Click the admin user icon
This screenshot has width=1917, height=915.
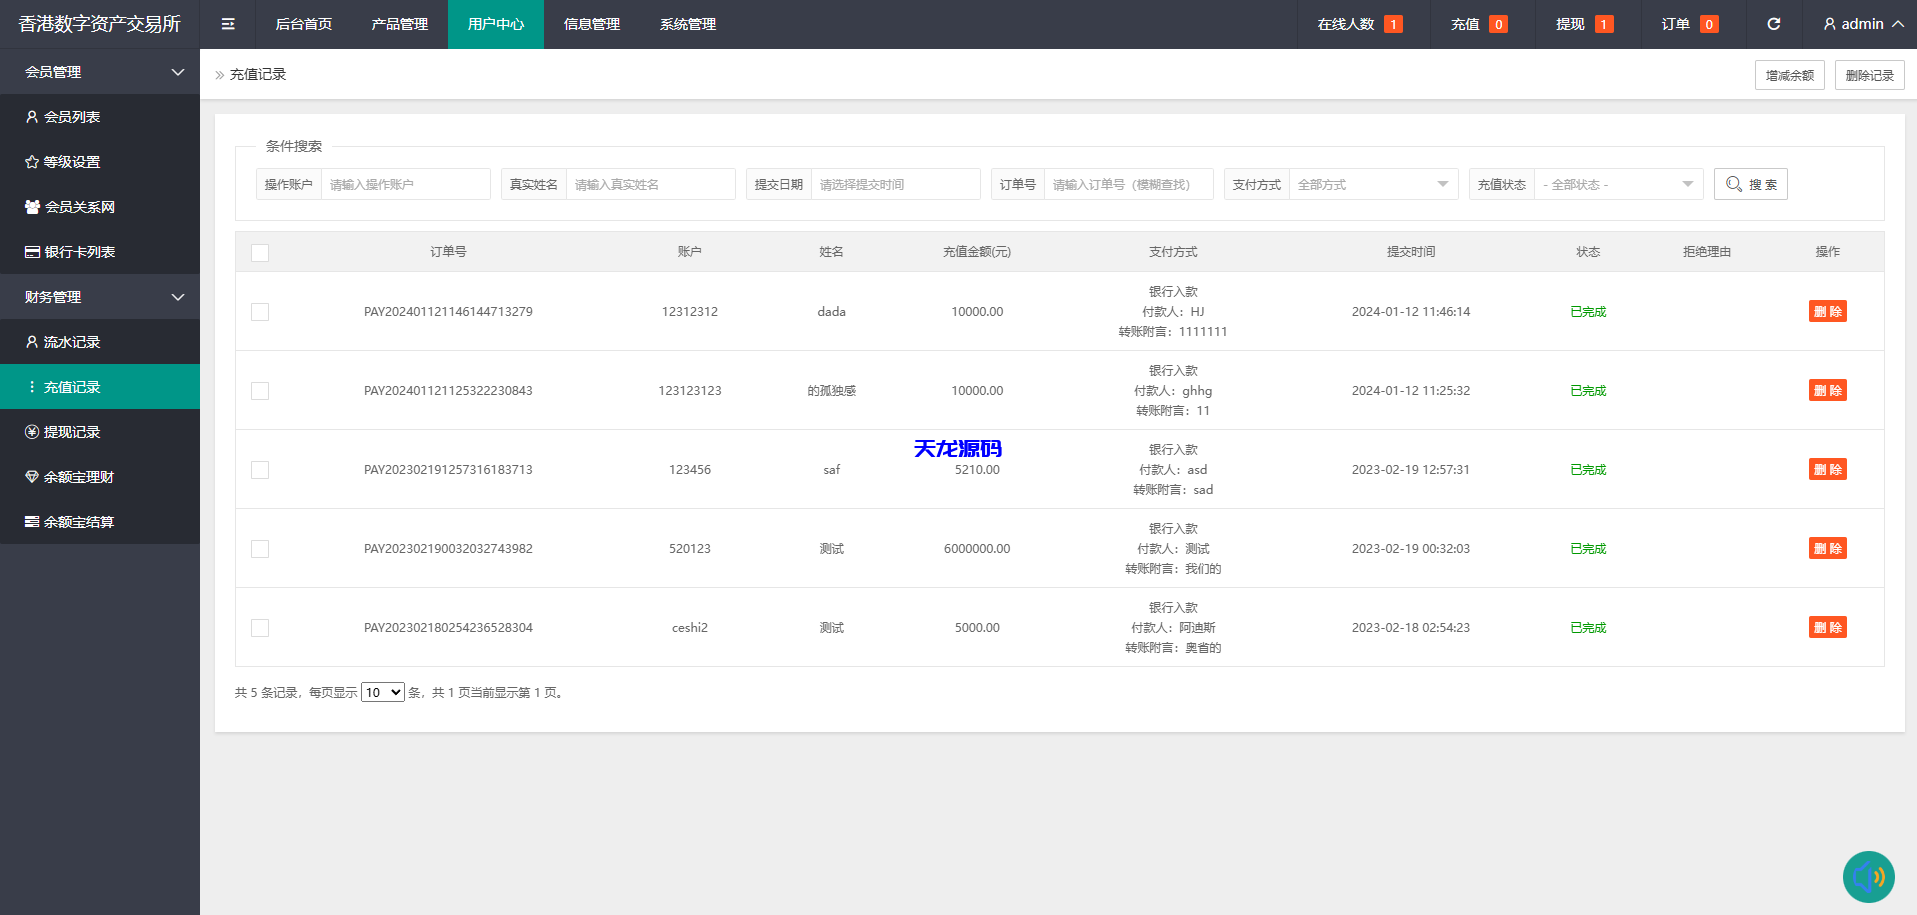[x=1828, y=24]
